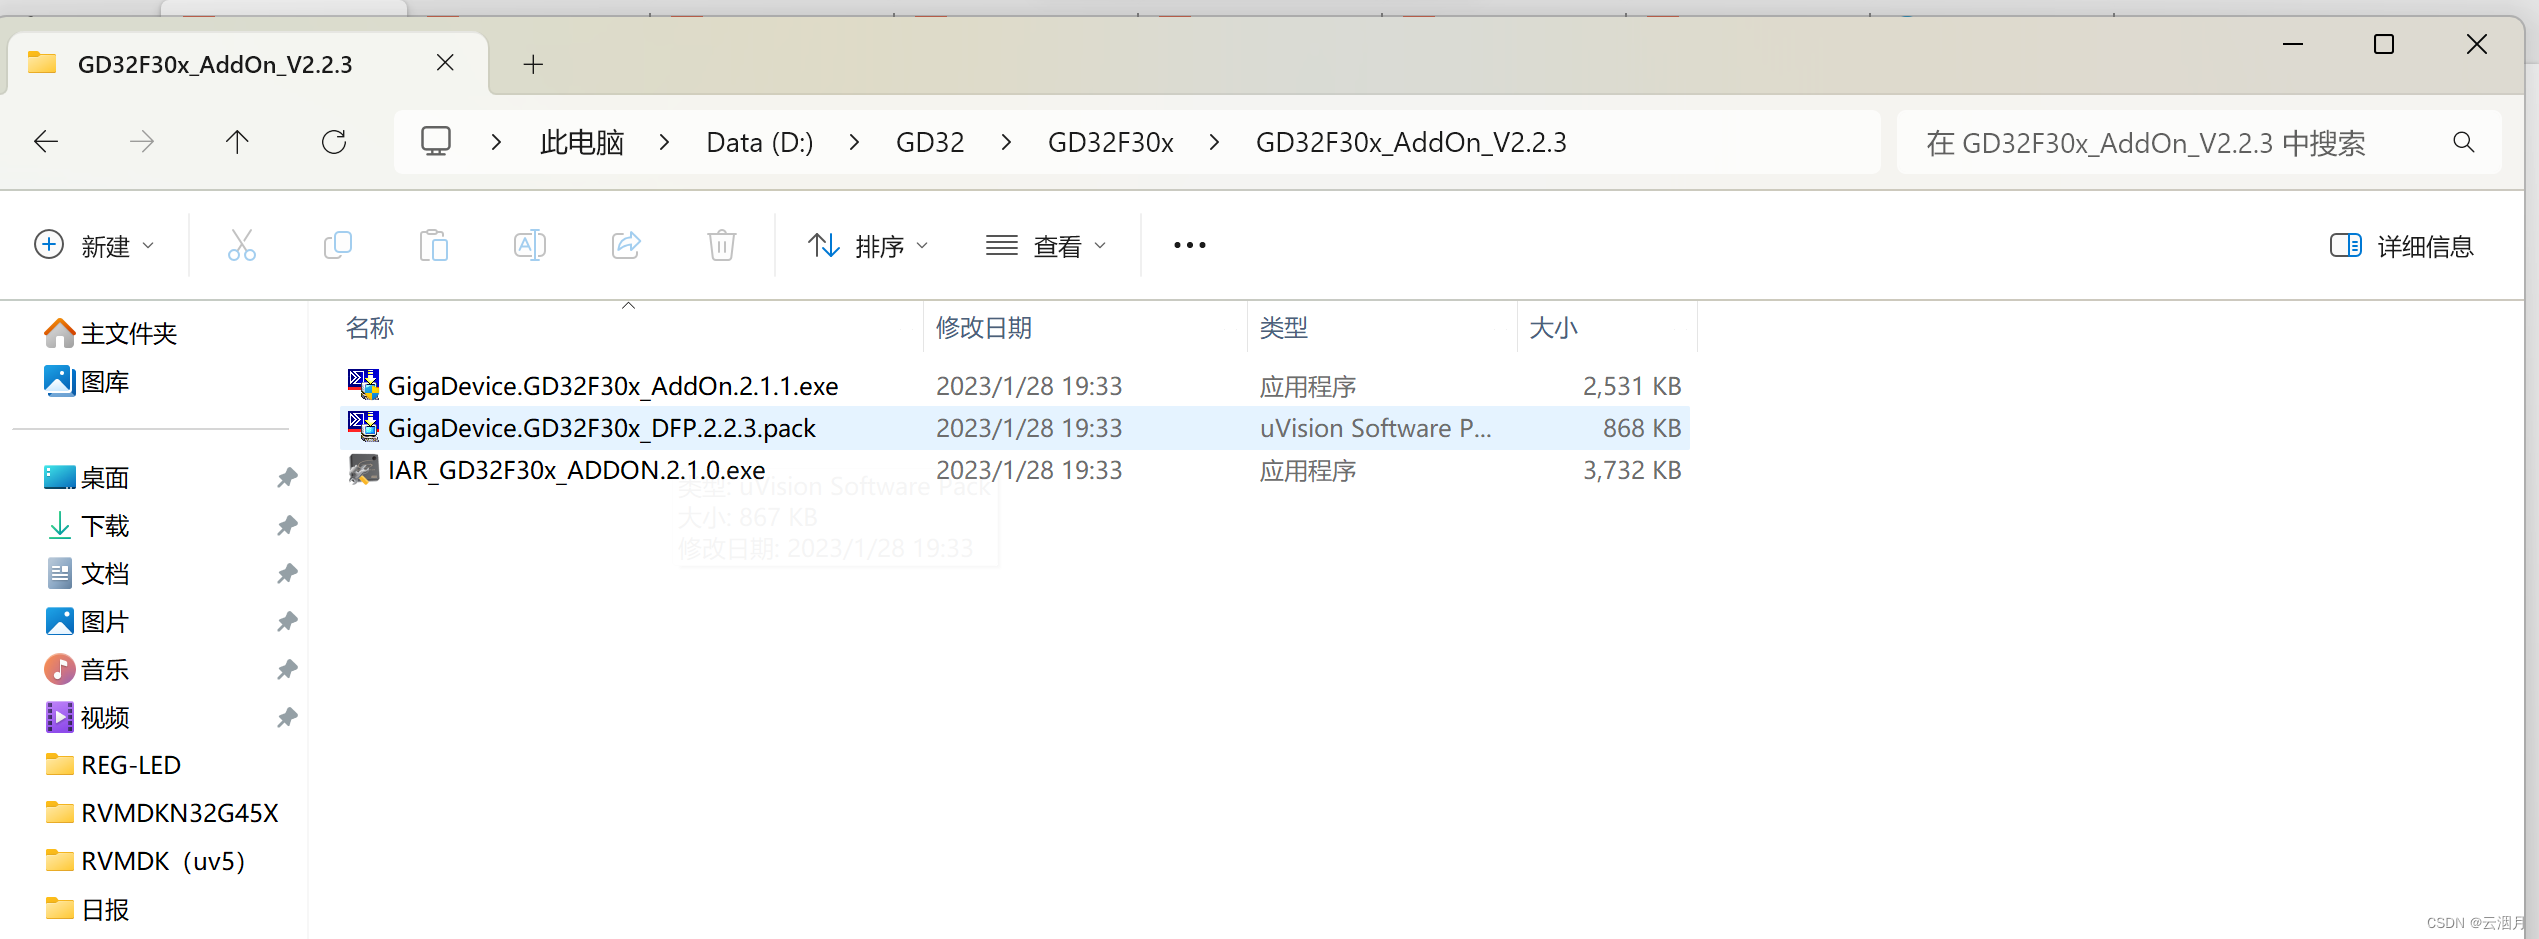Screen dimensions: 2539x939
Task: Open 下载 downloads in sidebar
Action: coord(87,525)
